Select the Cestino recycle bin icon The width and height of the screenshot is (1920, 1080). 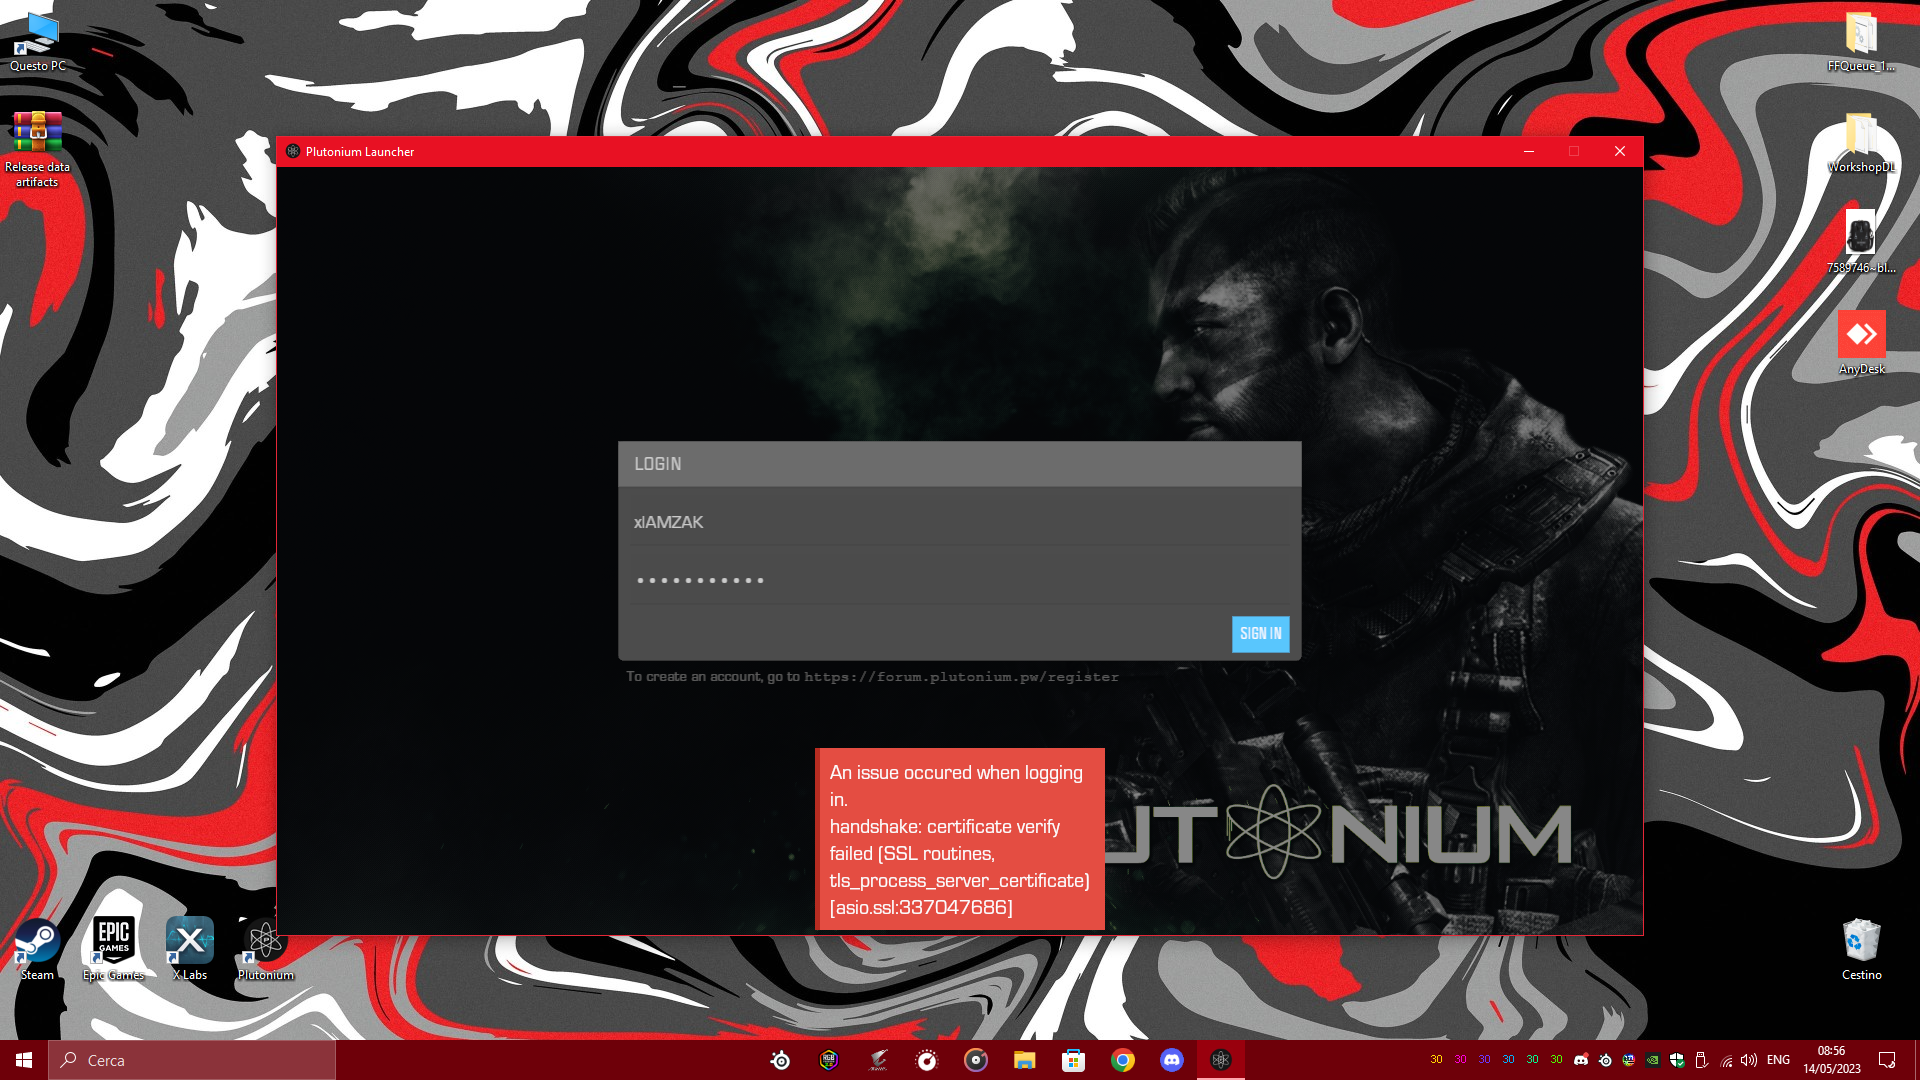click(1861, 950)
